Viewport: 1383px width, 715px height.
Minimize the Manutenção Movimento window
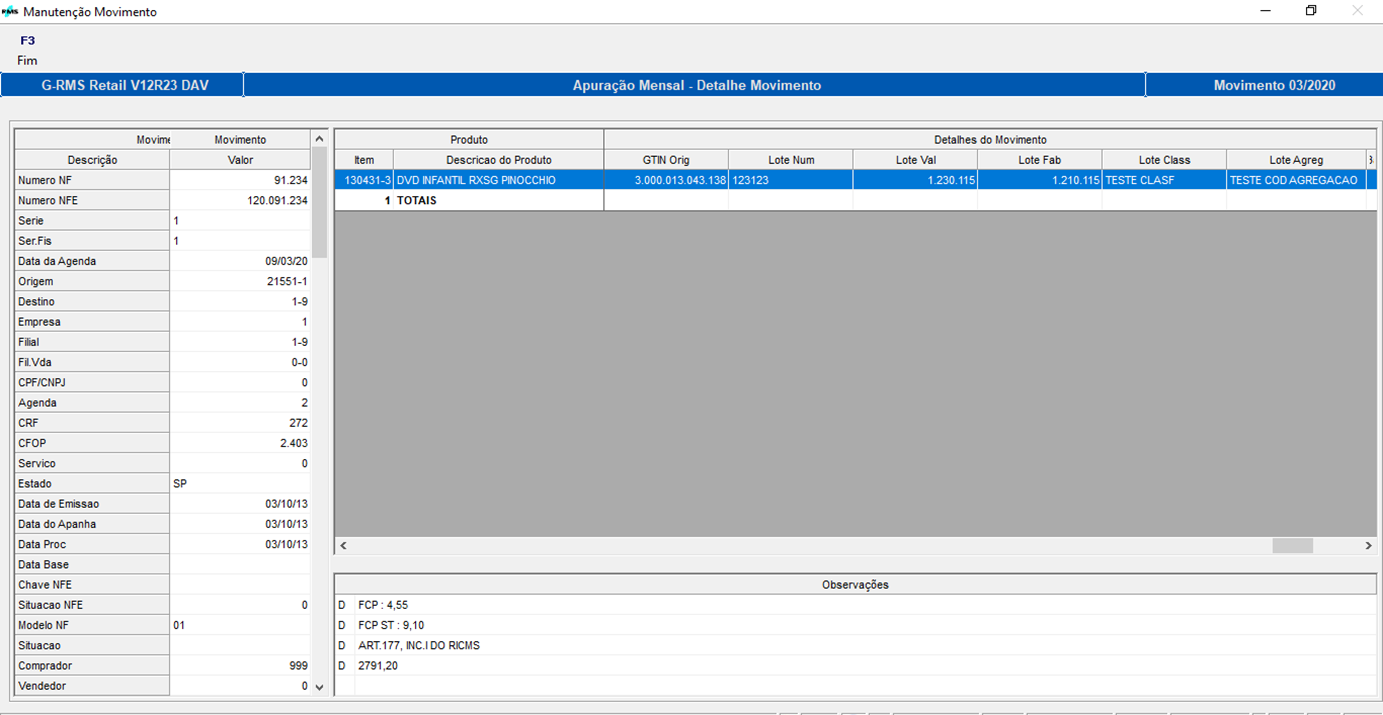pos(1265,11)
